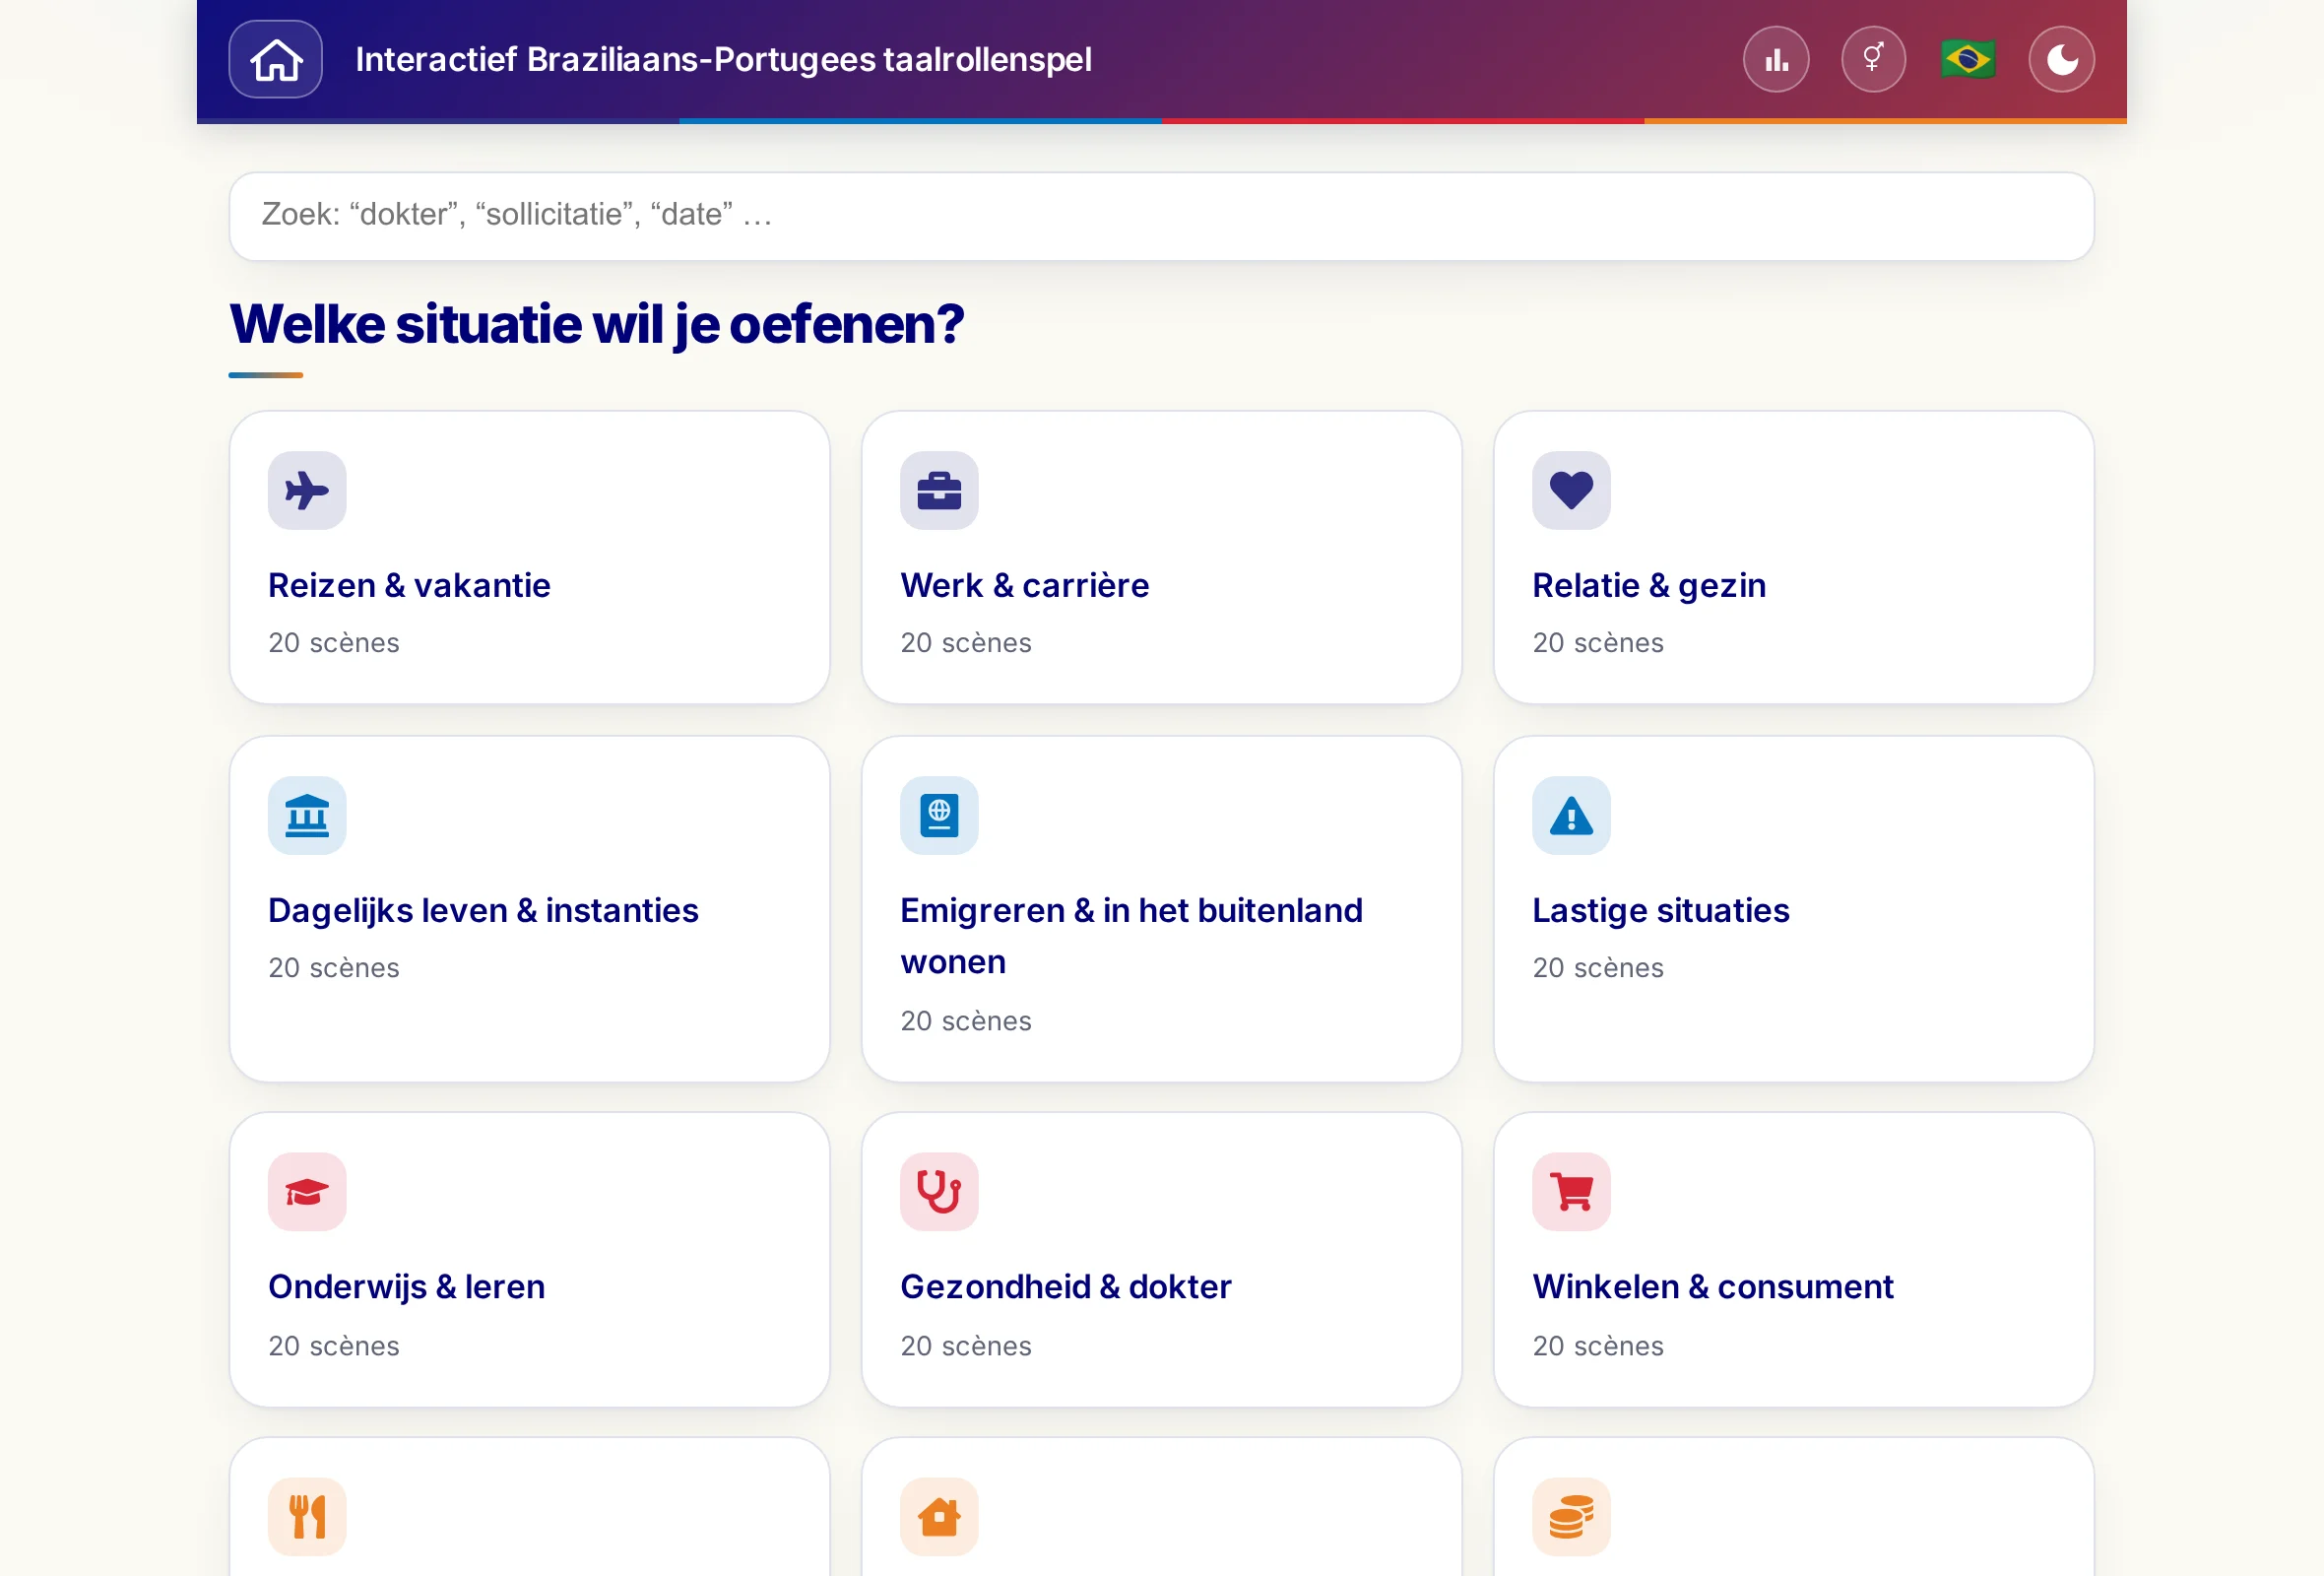
Task: Click the briefcase icon for work
Action: [x=938, y=490]
